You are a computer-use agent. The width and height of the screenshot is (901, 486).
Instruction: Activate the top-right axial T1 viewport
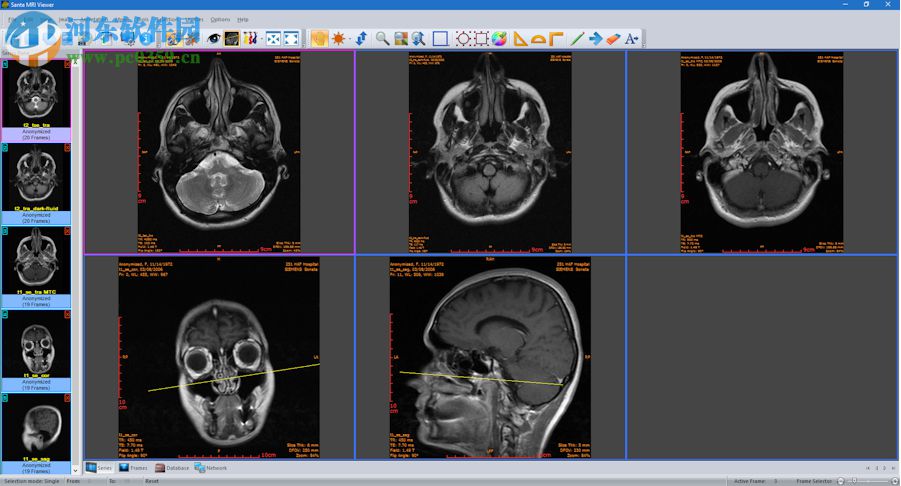762,152
